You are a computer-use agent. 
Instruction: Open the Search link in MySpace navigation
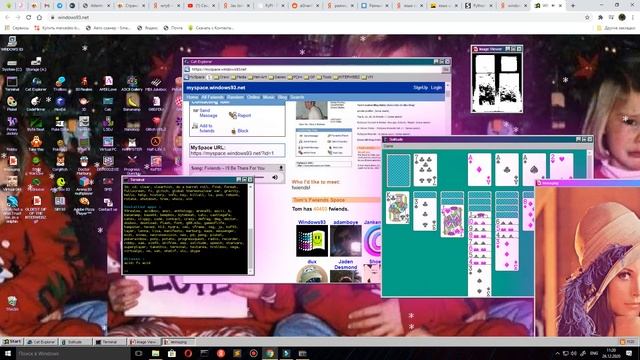pyautogui.click(x=297, y=97)
